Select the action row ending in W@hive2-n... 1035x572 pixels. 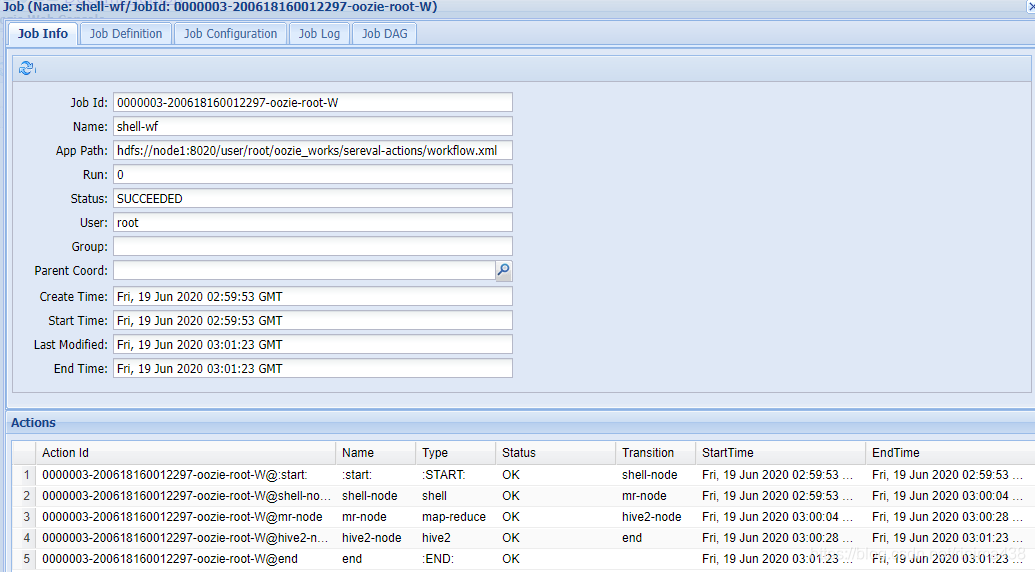click(x=523, y=538)
